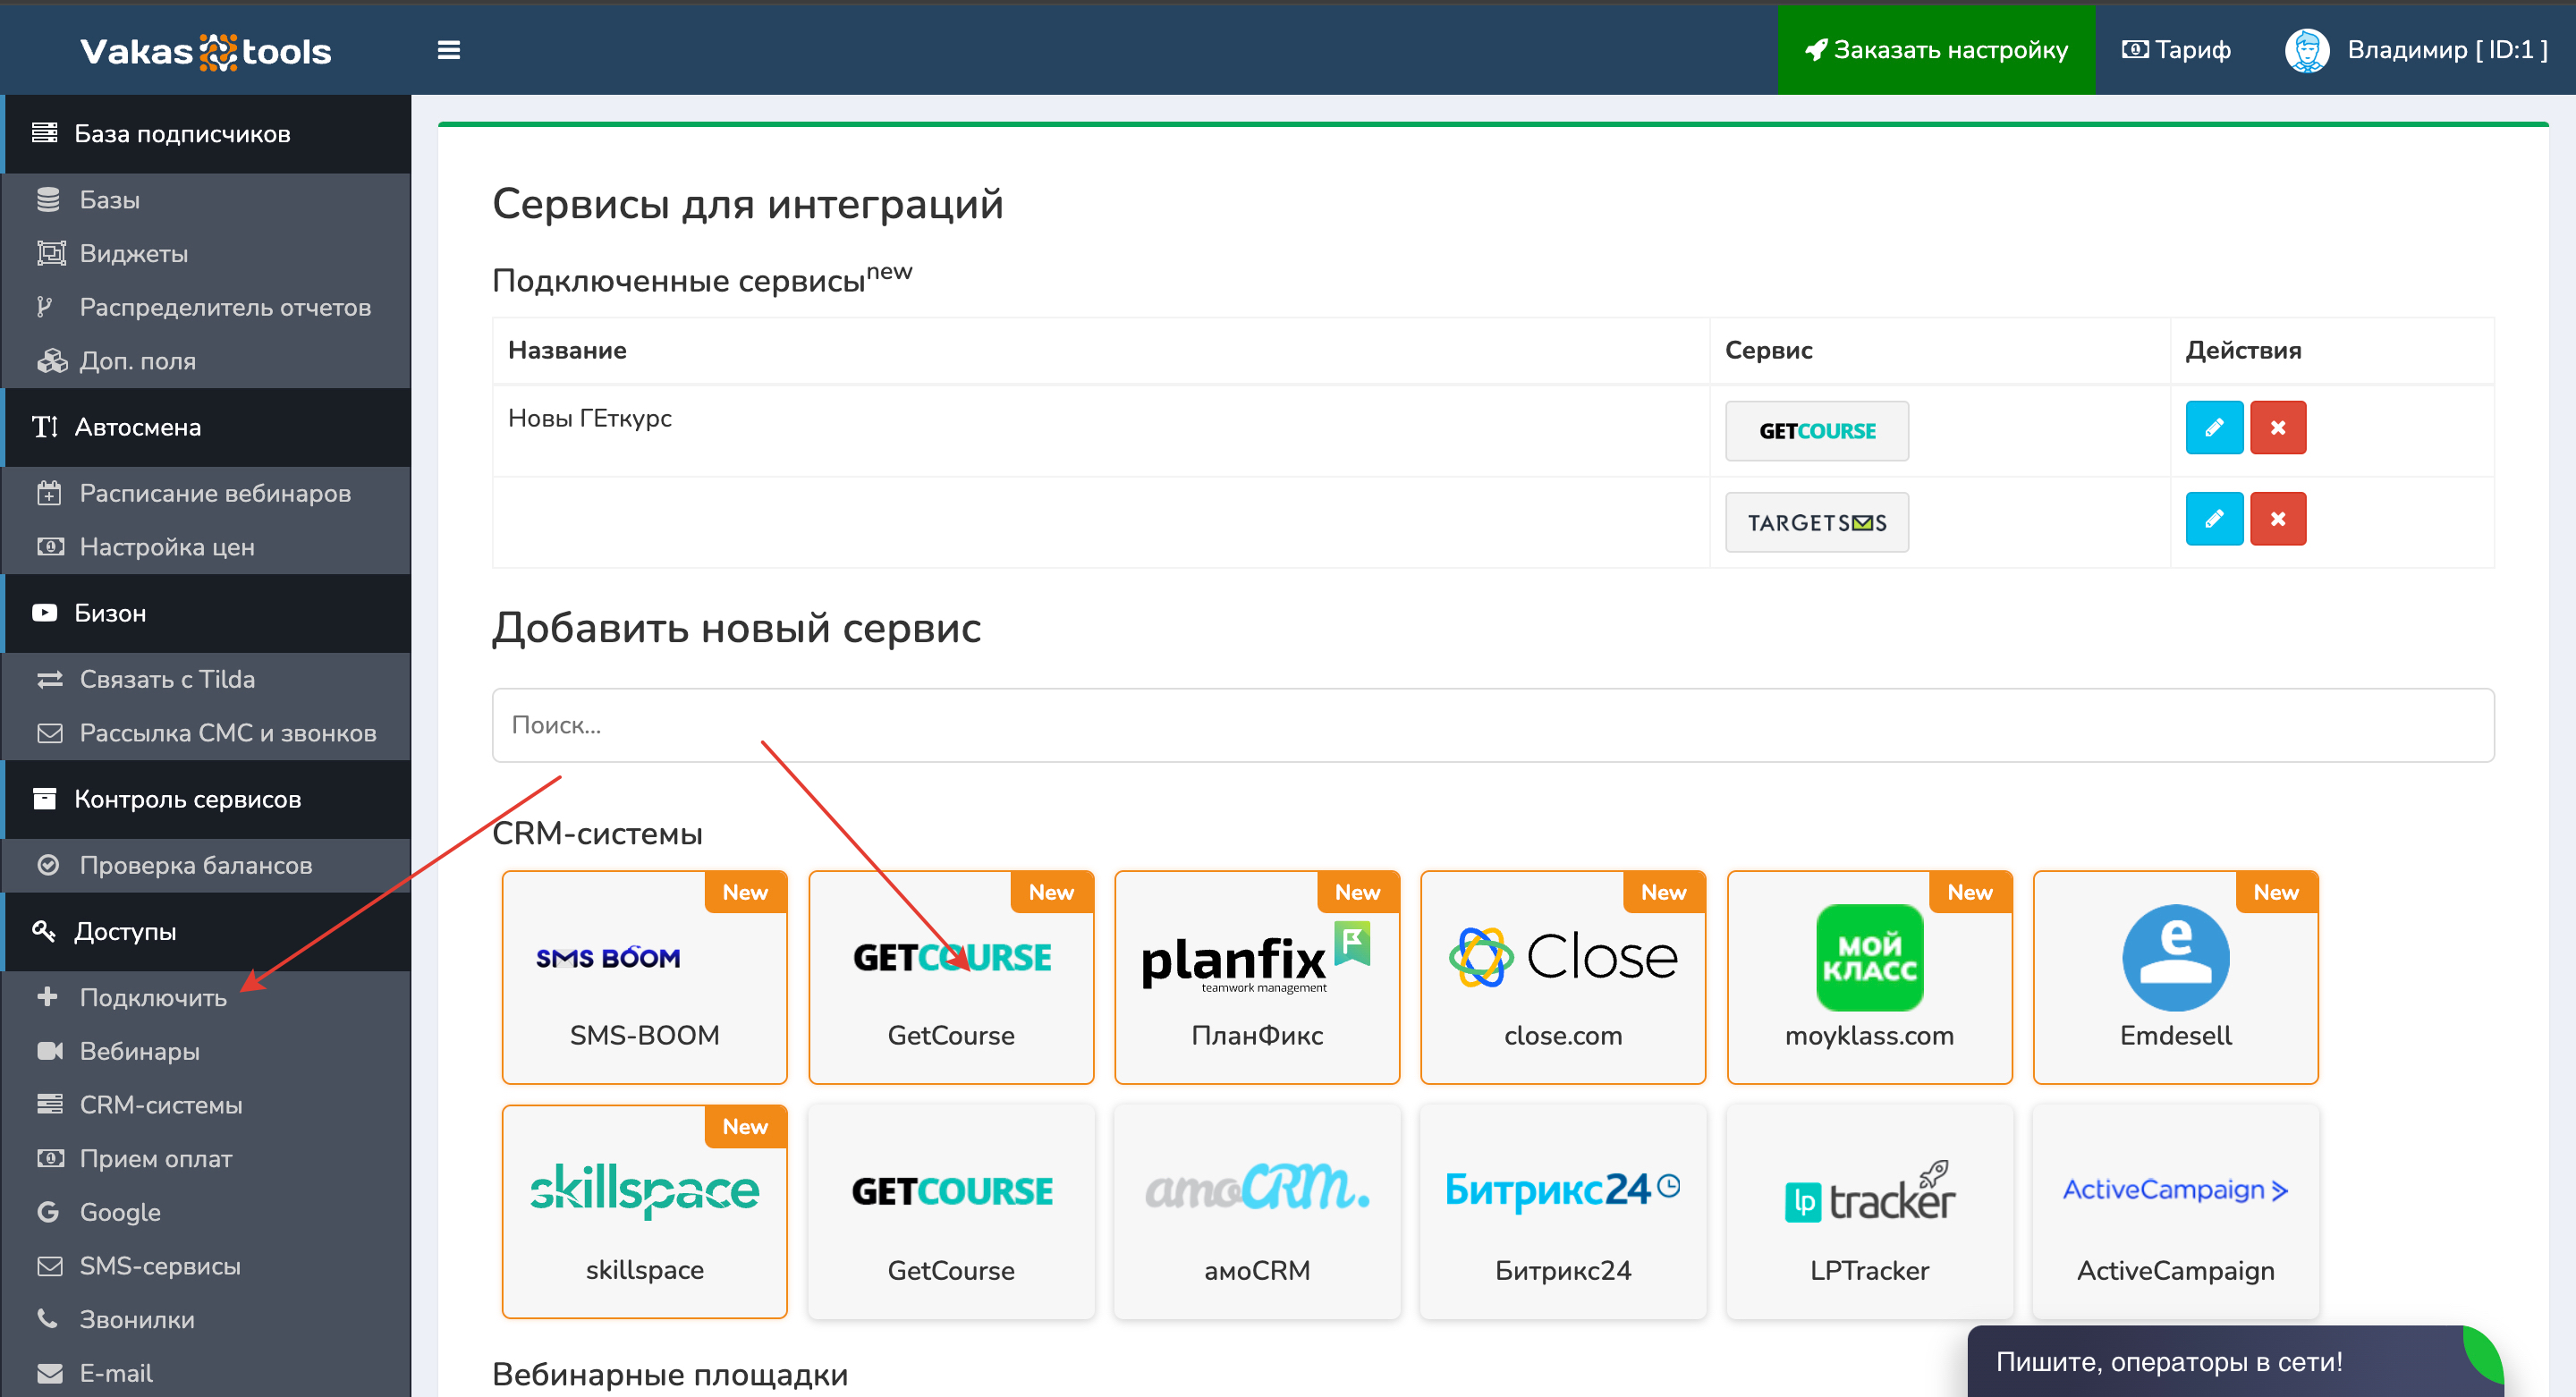This screenshot has height=1397, width=2576.
Task: Collapse the Доступы sidebar section
Action: tap(125, 931)
